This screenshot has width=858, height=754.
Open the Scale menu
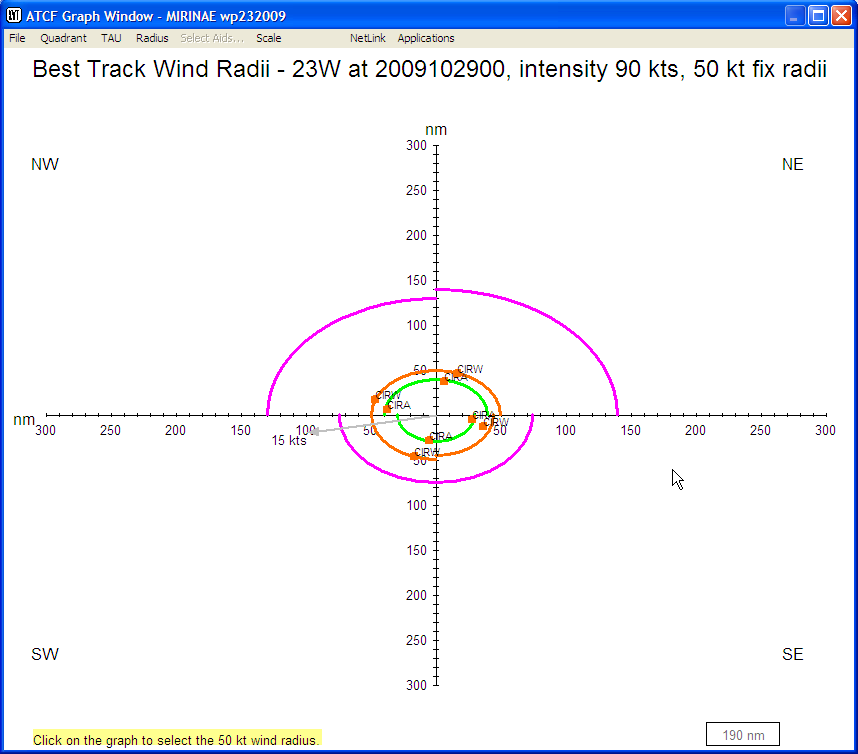[268, 38]
